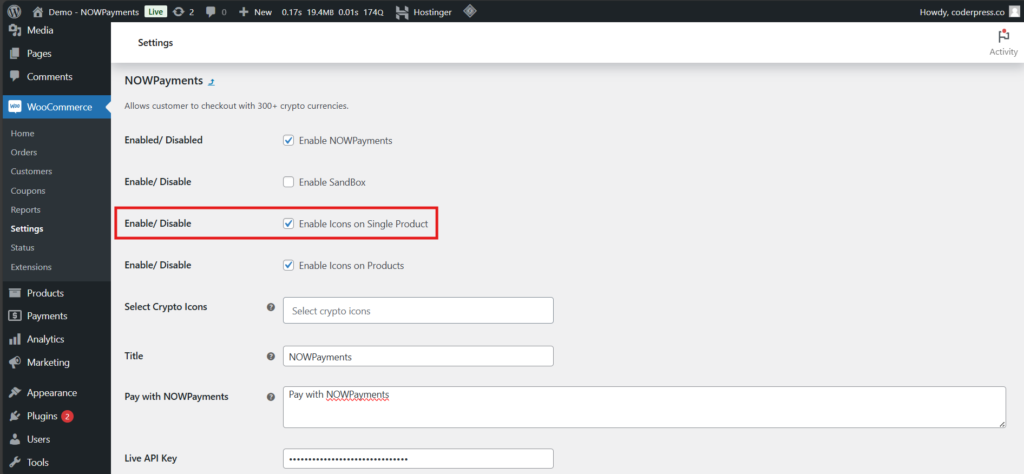Toggle Enable Icons on Single Product
The image size is (1024, 474).
[289, 224]
